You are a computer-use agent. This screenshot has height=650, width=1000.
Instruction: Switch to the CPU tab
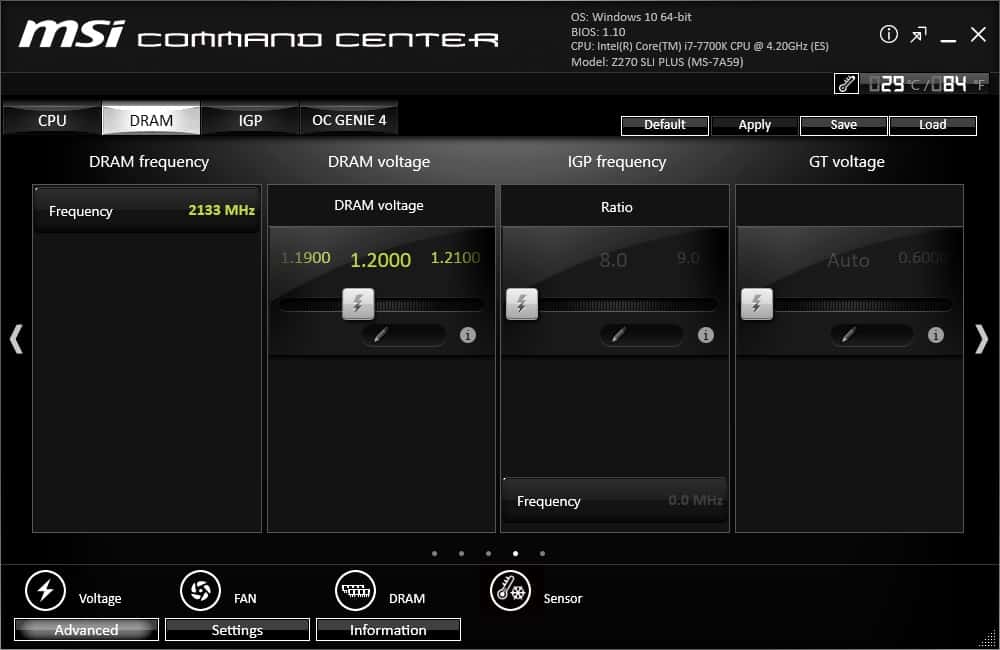pyautogui.click(x=52, y=120)
